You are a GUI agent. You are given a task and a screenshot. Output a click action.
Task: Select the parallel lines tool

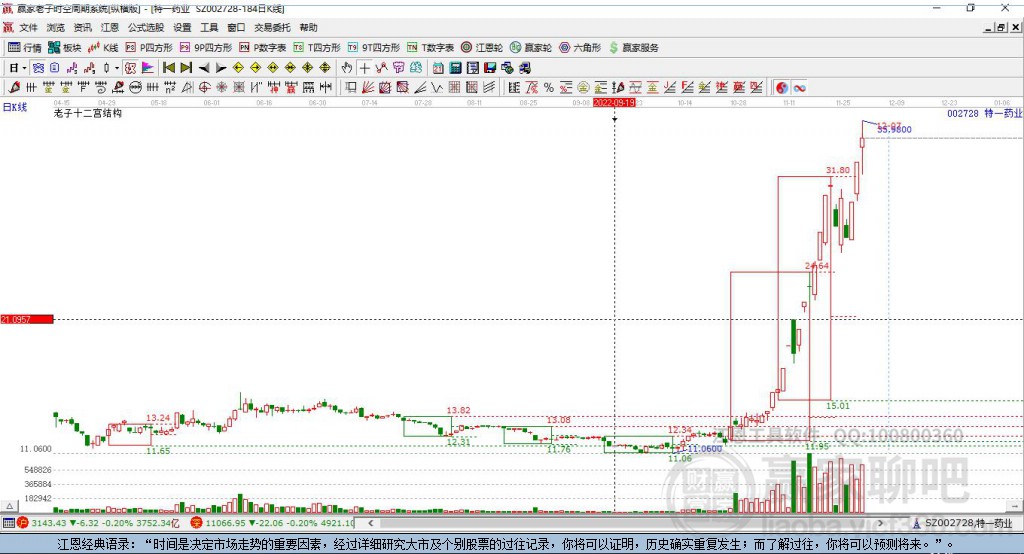(489, 87)
